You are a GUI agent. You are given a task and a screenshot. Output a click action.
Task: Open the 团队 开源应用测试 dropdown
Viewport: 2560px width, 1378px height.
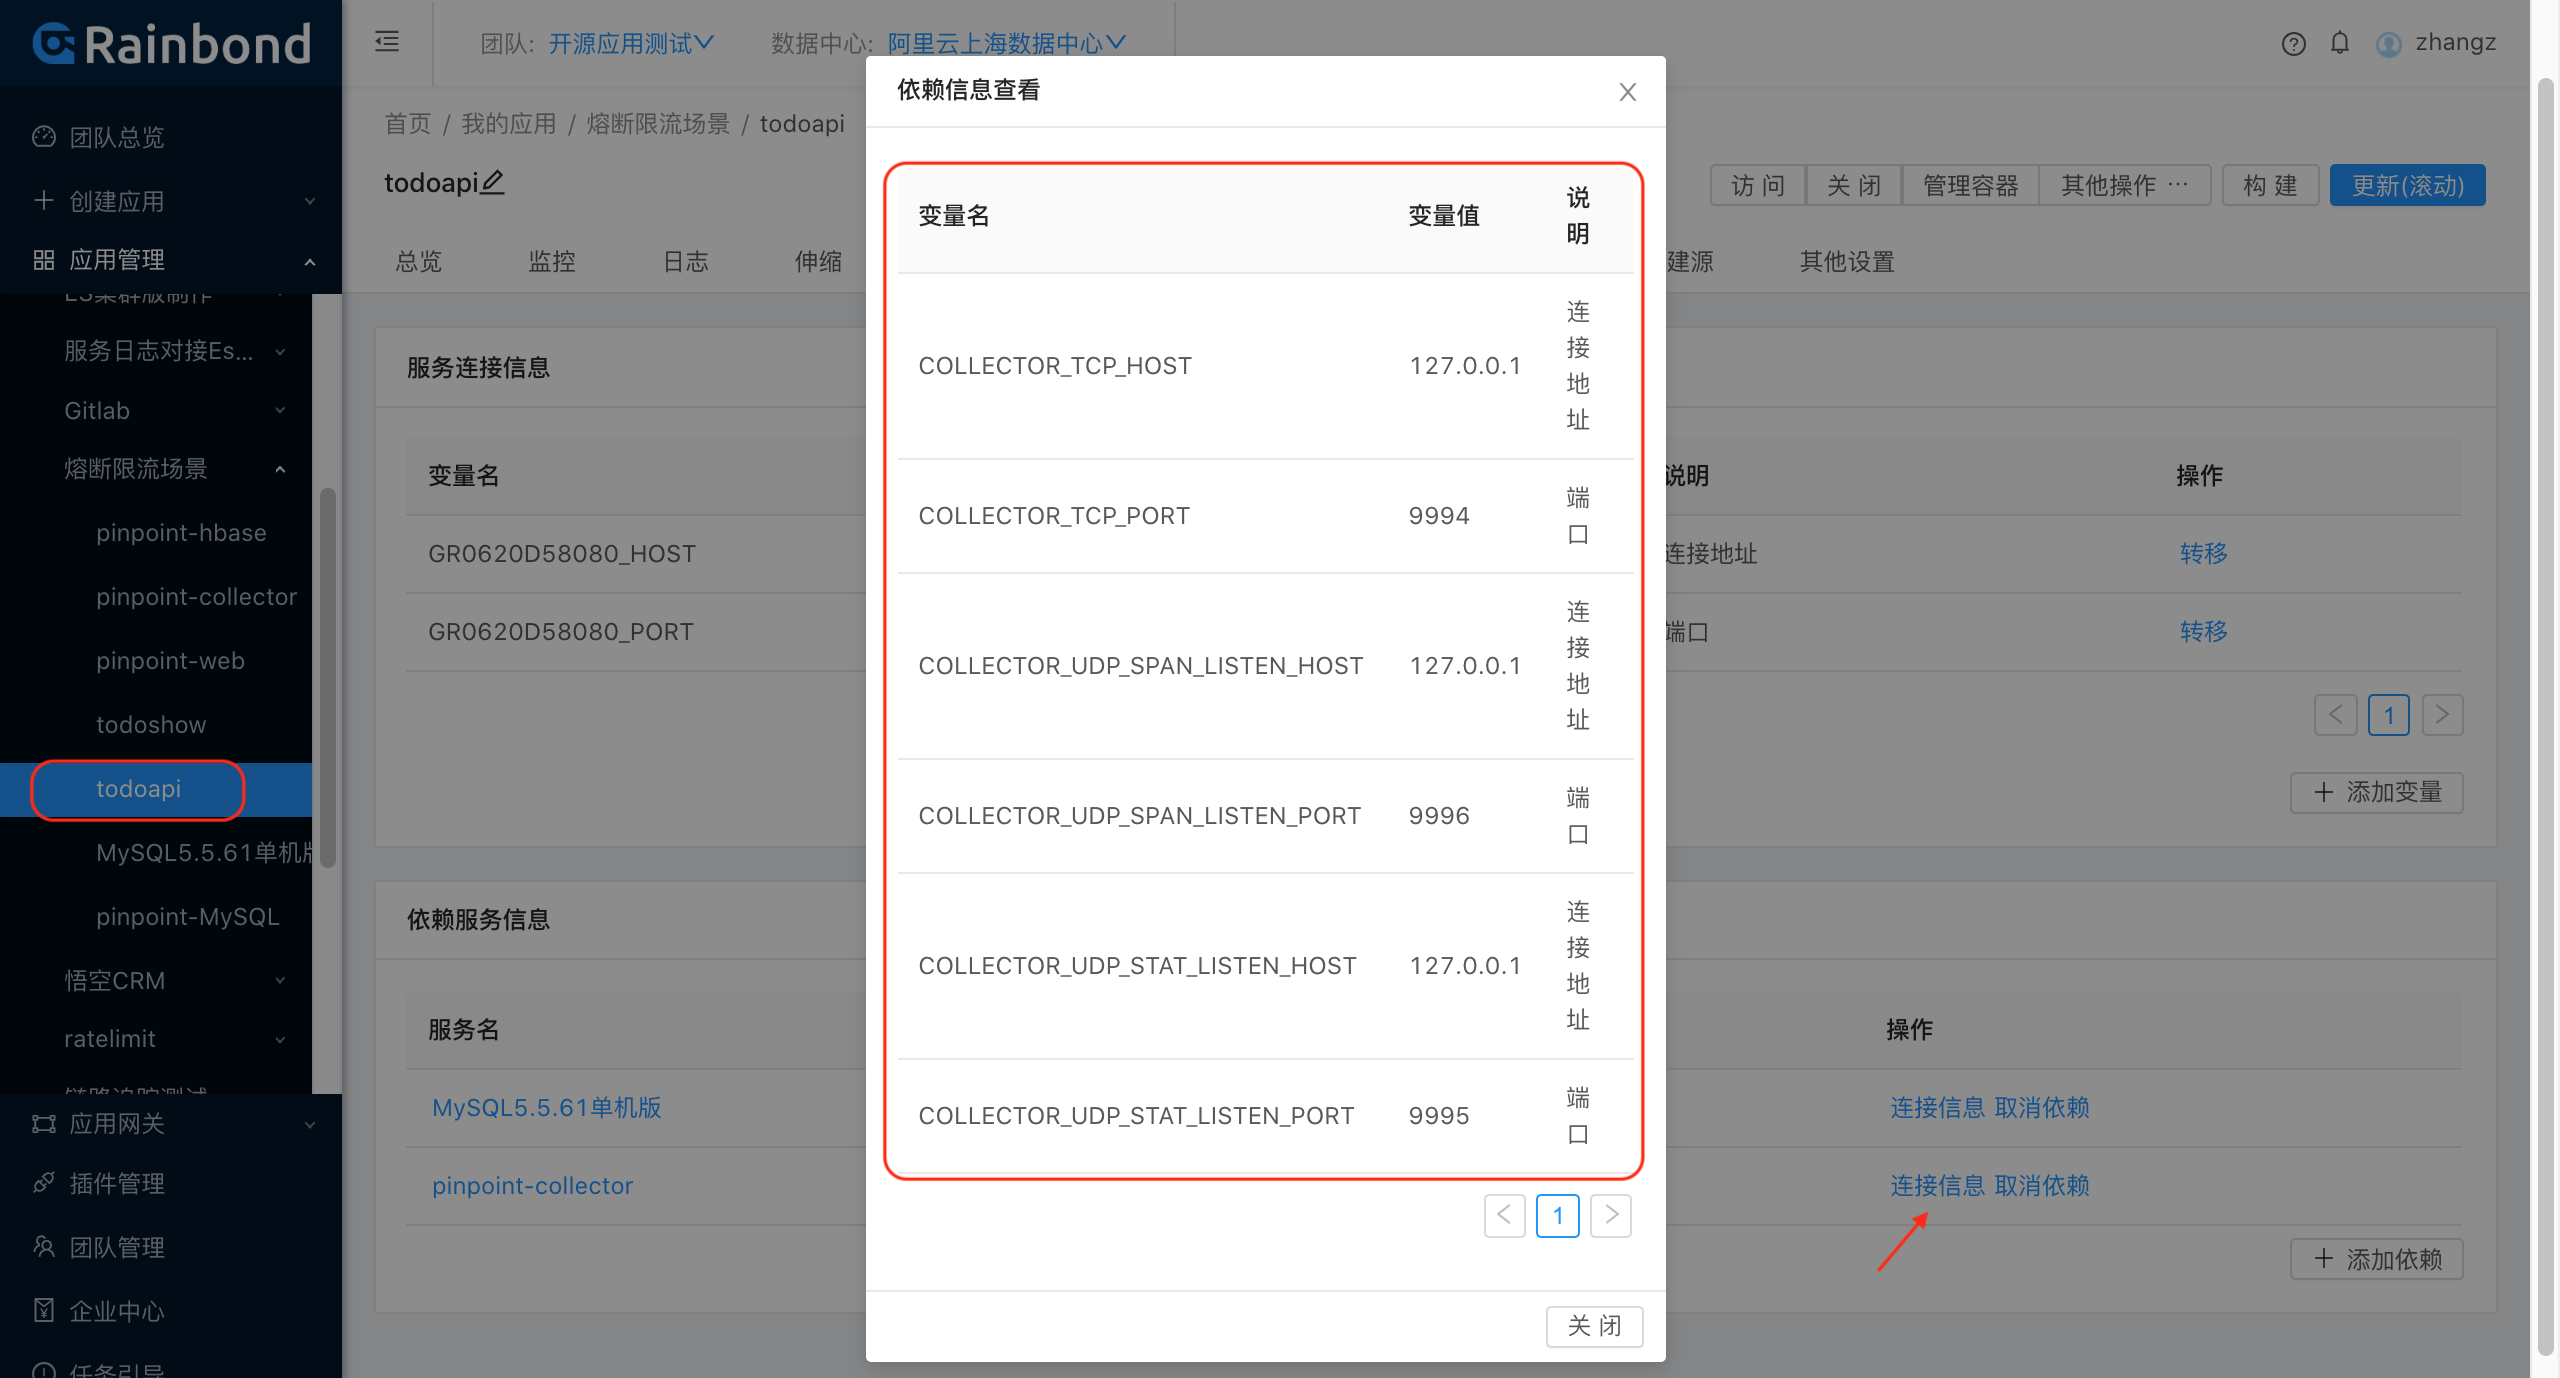(x=631, y=43)
